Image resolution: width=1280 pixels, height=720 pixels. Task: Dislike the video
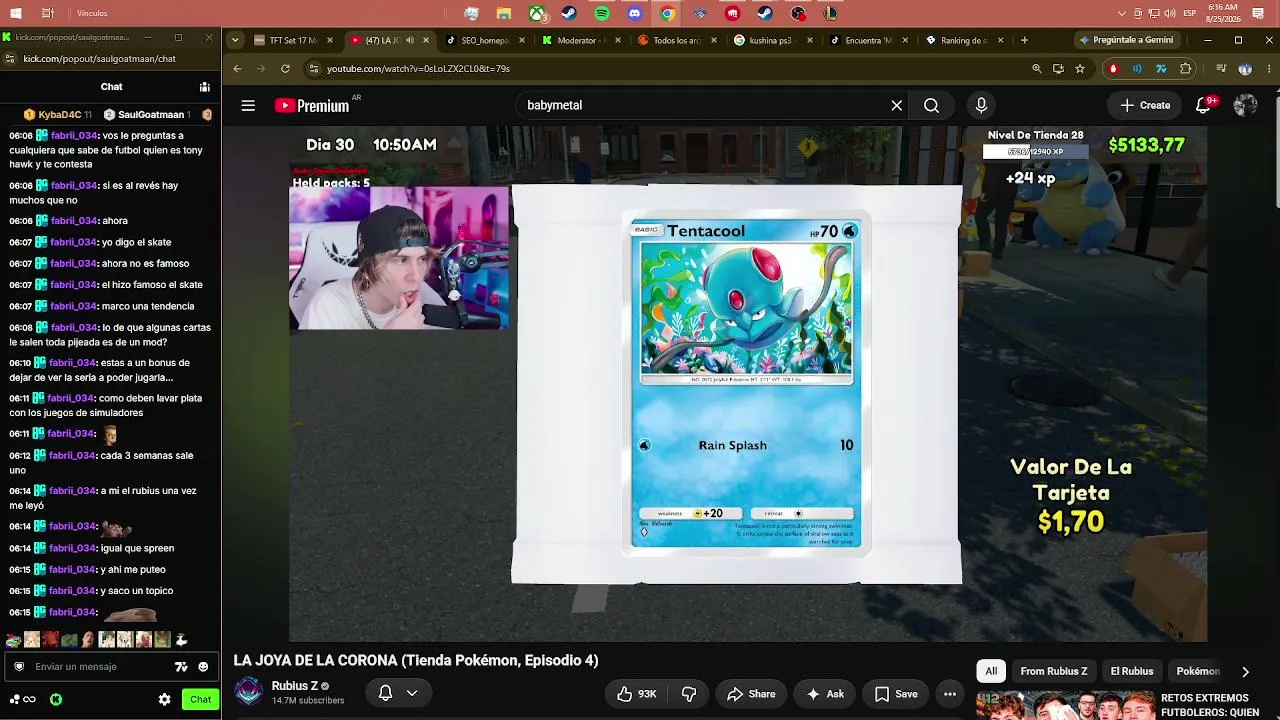(x=689, y=694)
